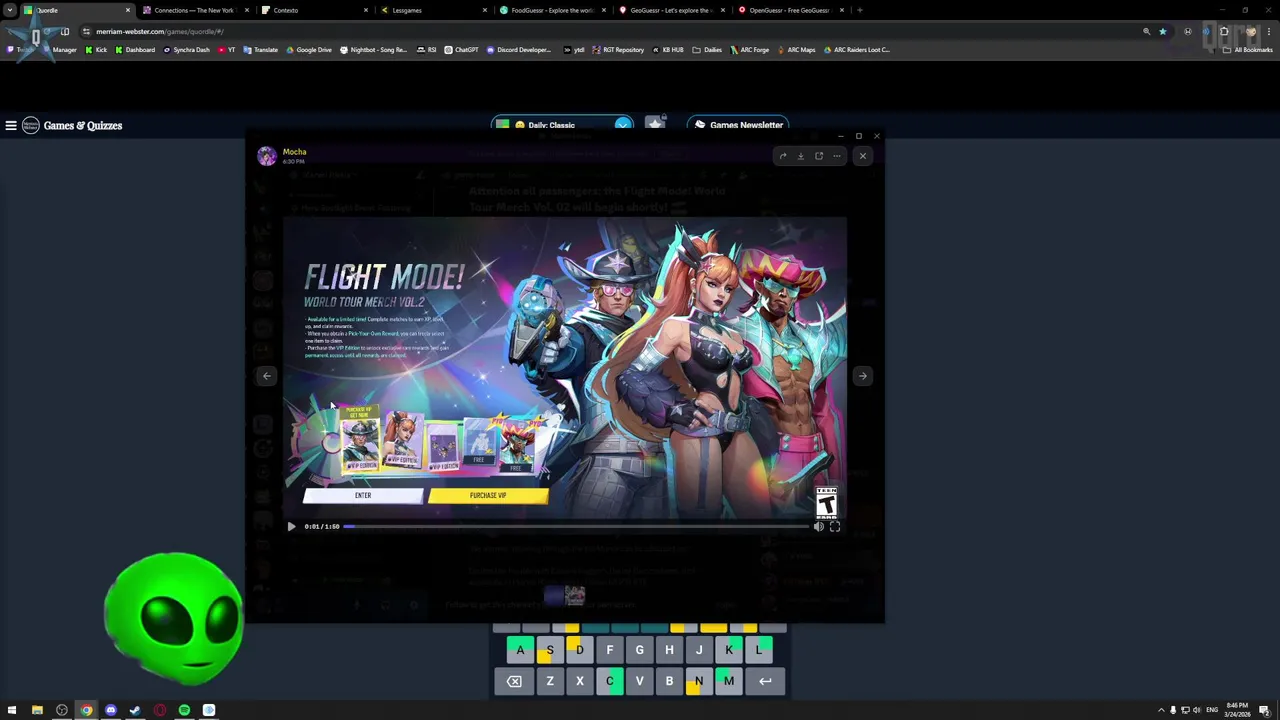Go to next media with right arrow
Image resolution: width=1280 pixels, height=720 pixels.
[862, 376]
